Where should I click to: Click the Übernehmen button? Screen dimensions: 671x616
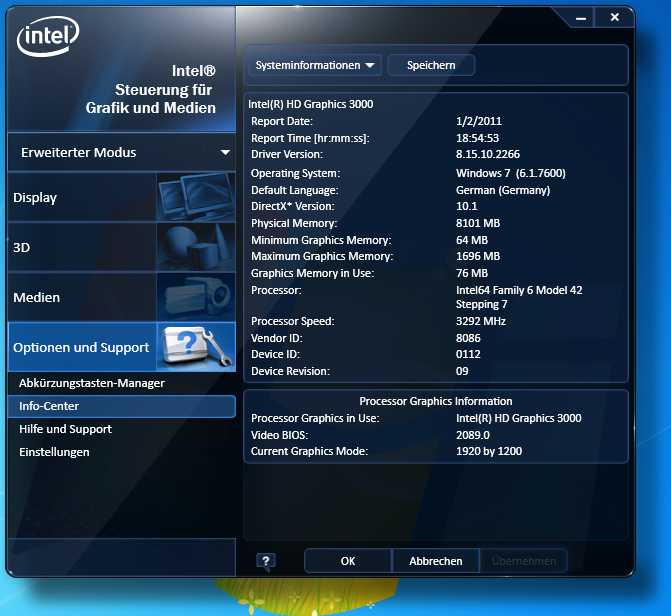[x=524, y=561]
